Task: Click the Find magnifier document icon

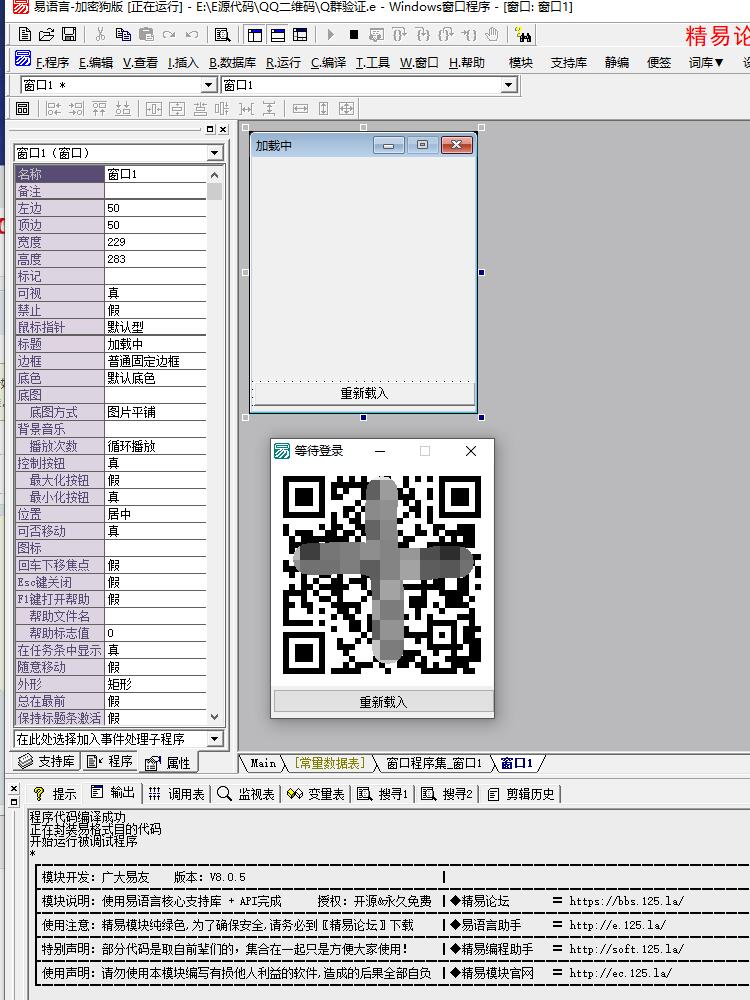Action: tap(223, 34)
